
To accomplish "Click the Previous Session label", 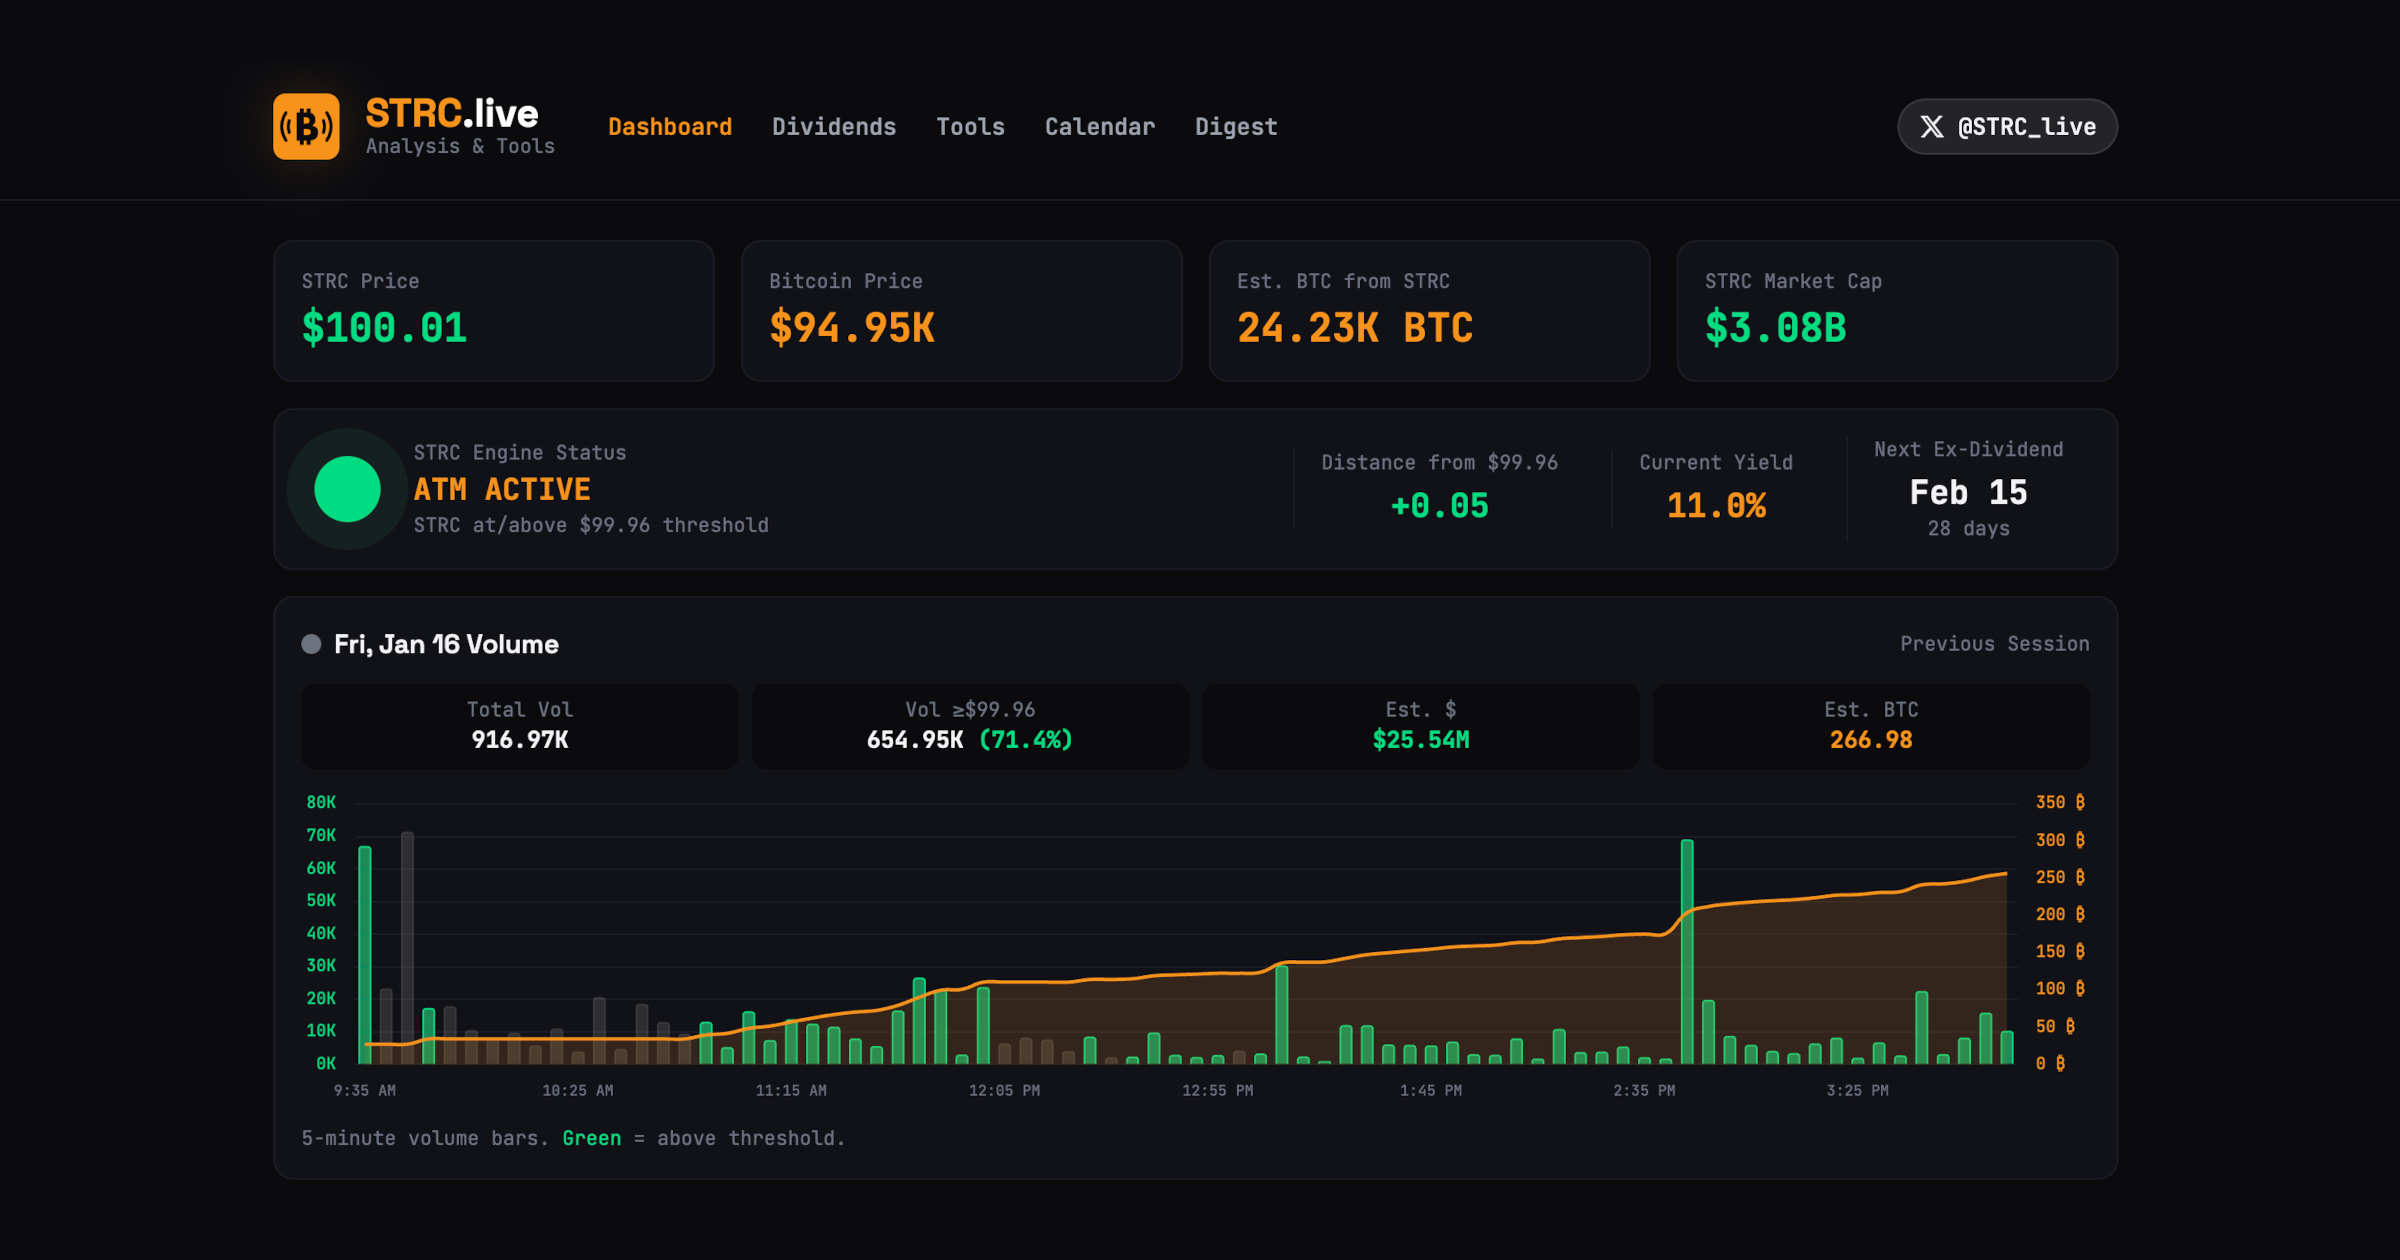I will 1993,644.
